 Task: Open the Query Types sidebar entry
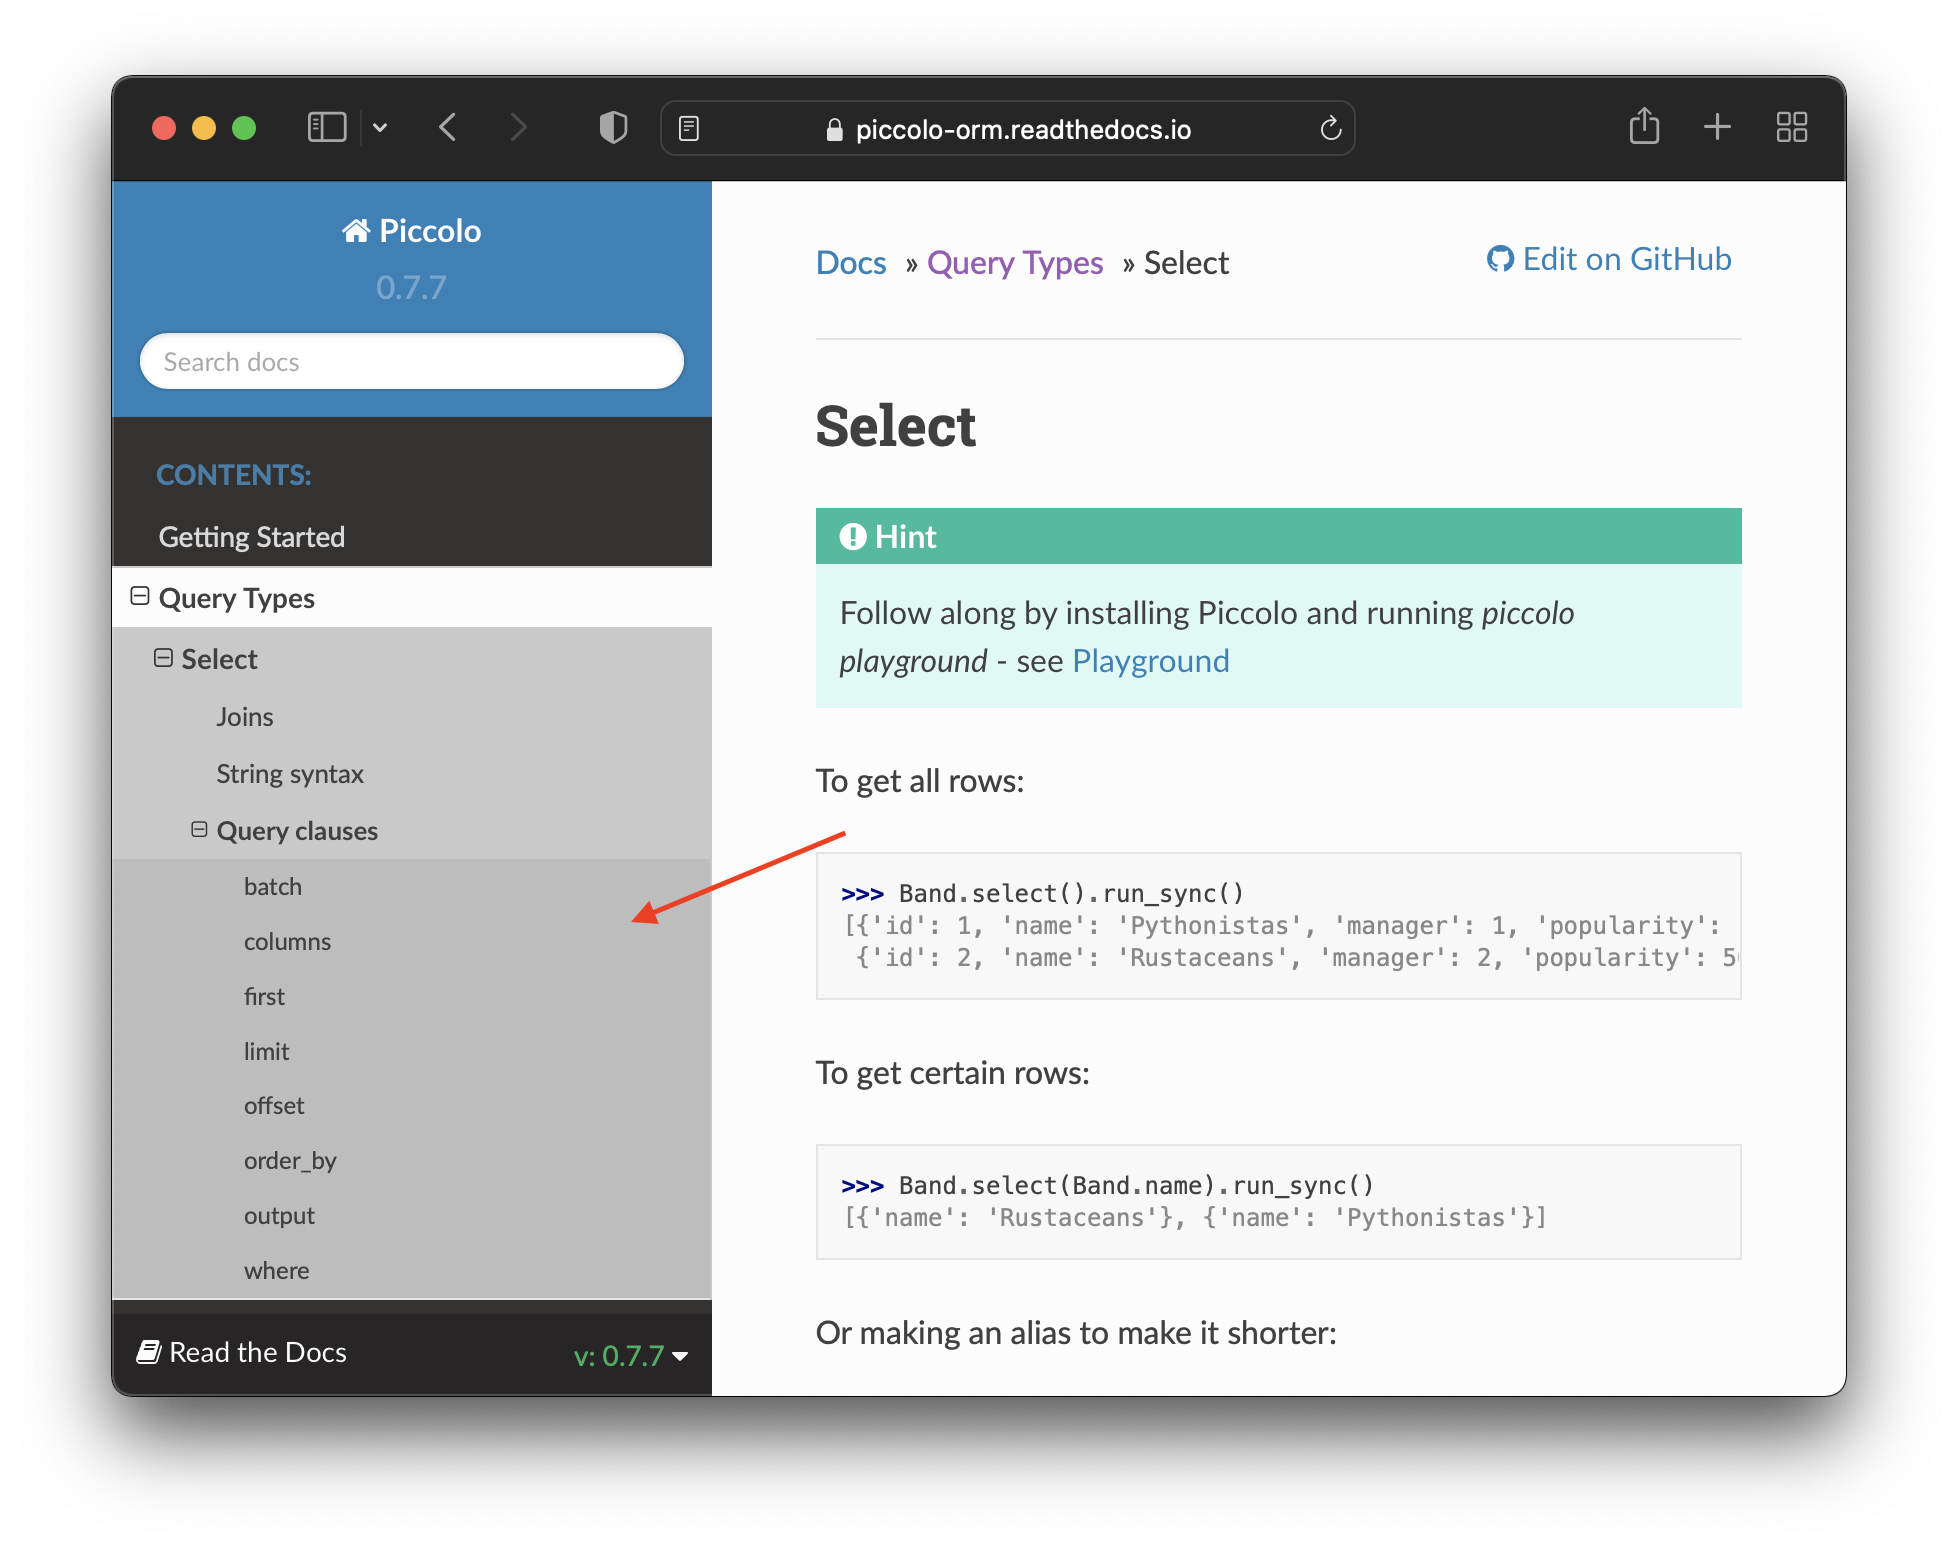coord(237,598)
